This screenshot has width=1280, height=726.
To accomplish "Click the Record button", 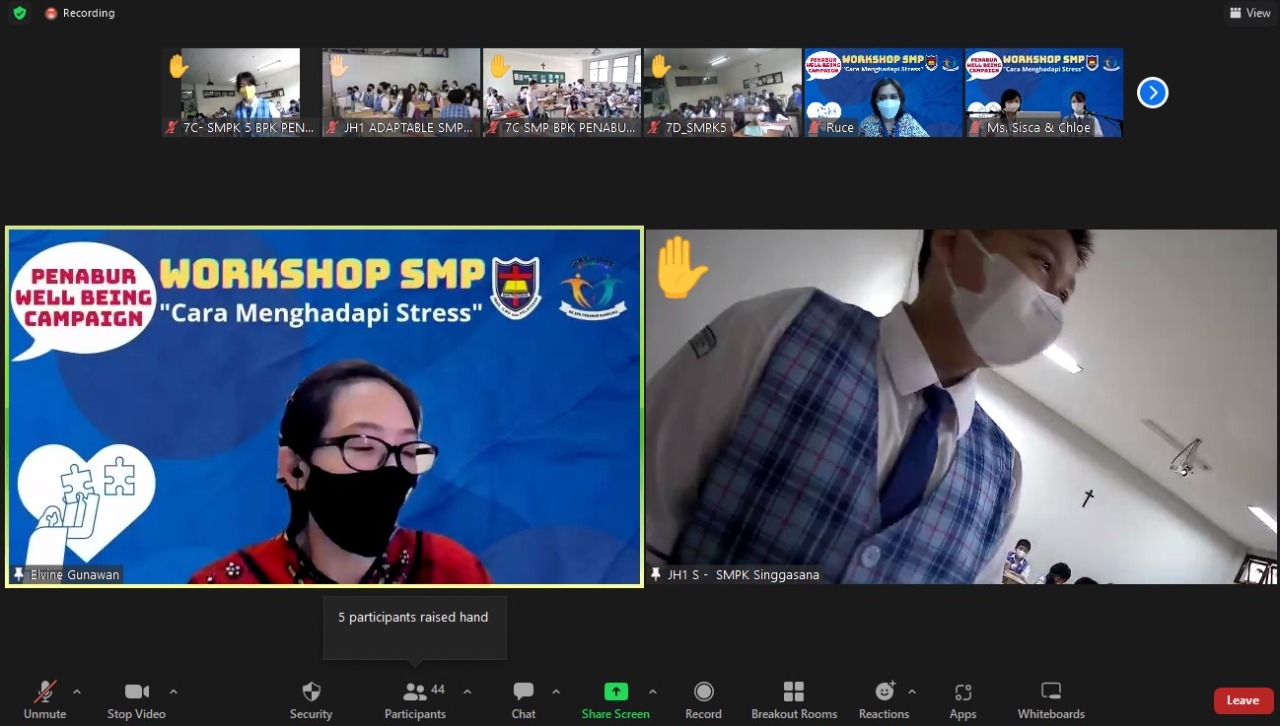I will [703, 700].
